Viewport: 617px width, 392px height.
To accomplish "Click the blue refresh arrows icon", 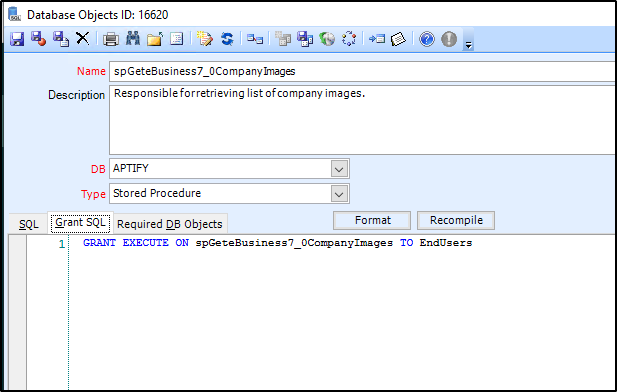I will [227, 39].
